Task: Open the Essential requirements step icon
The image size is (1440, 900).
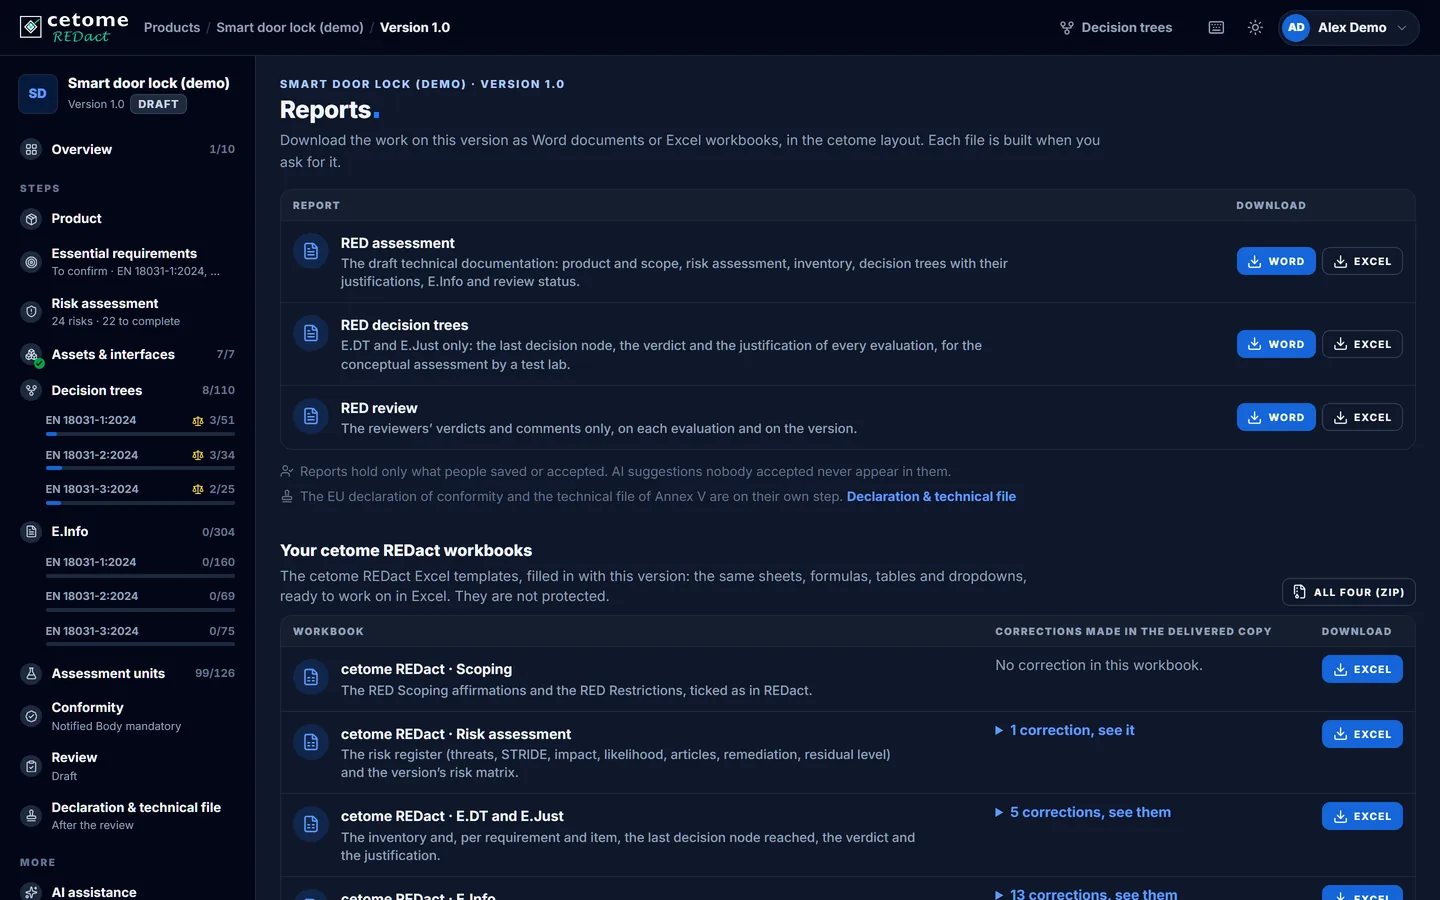Action: (x=31, y=262)
